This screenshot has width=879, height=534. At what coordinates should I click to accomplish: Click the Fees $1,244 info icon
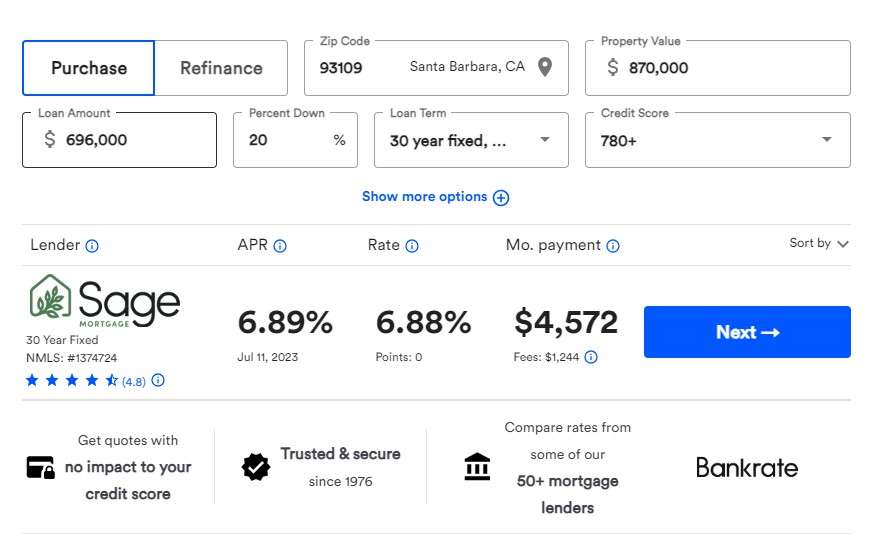tap(591, 357)
